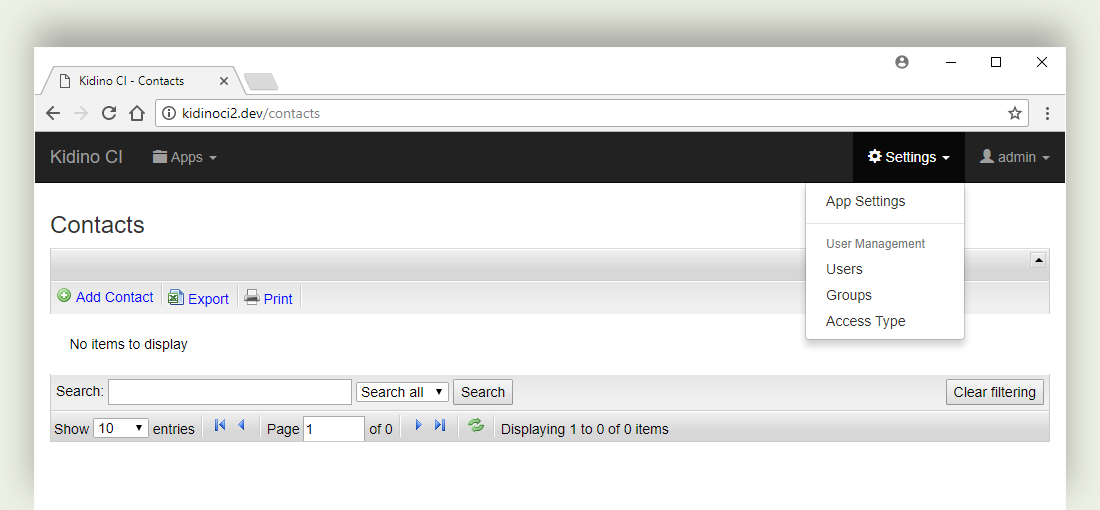Image resolution: width=1100 pixels, height=510 pixels.
Task: Jump to the last page icon
Action: (440, 425)
